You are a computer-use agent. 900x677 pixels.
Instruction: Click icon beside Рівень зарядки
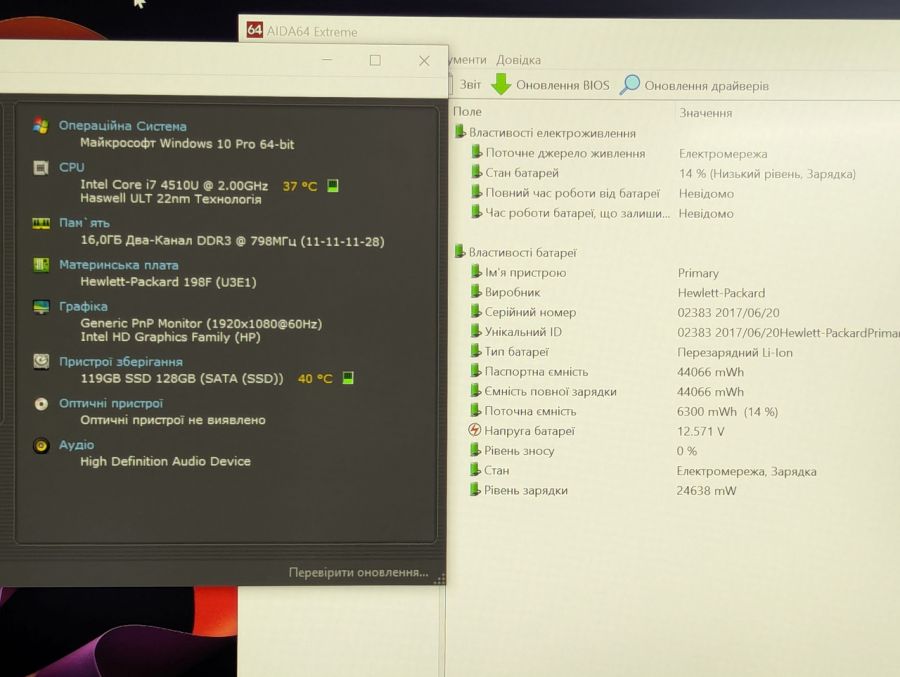[475, 489]
